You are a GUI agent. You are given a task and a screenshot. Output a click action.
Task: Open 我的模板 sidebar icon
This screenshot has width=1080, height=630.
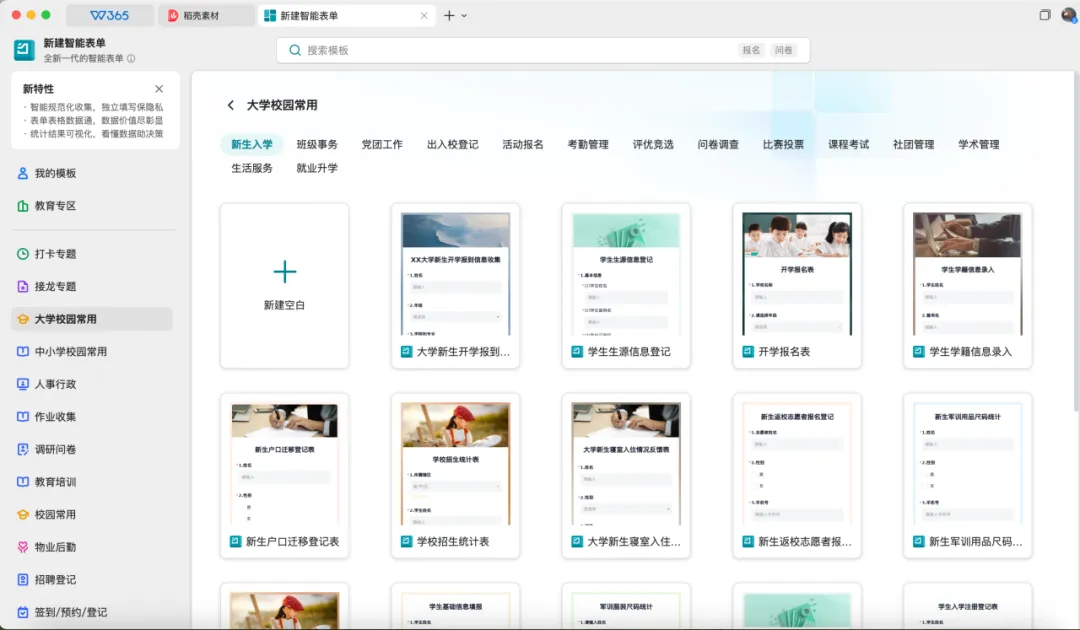point(23,174)
